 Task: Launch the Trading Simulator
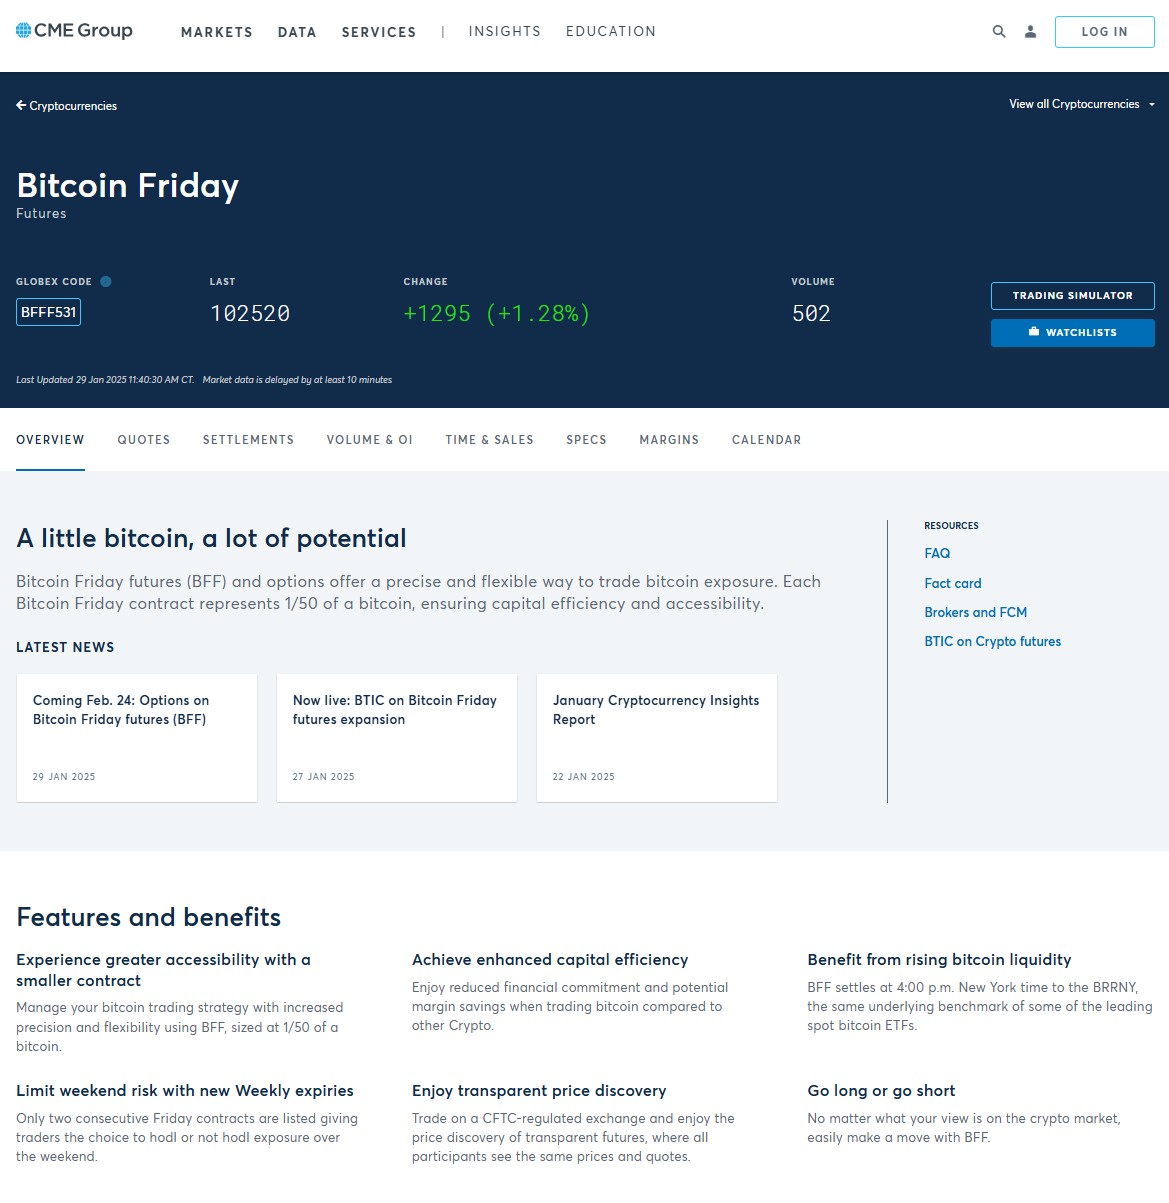pyautogui.click(x=1072, y=296)
